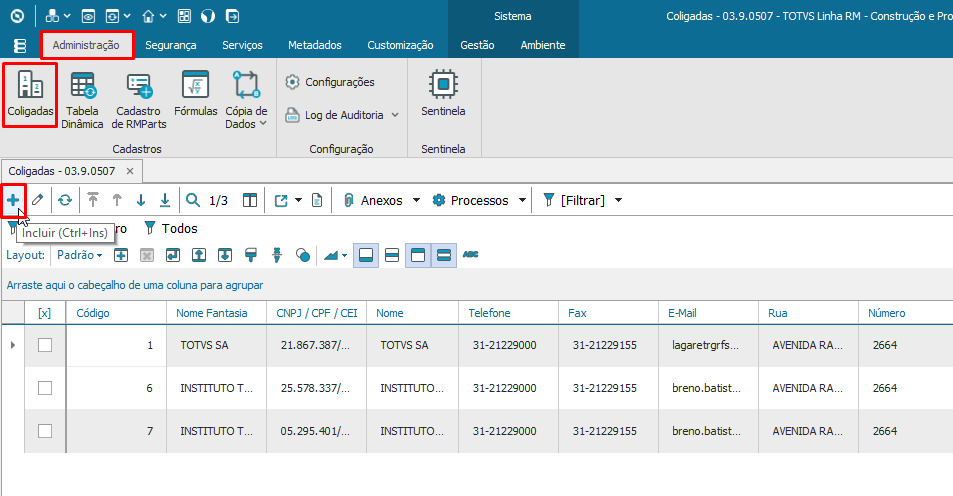The height and width of the screenshot is (496, 953).
Task: Toggle the double band view button
Action: [x=444, y=255]
